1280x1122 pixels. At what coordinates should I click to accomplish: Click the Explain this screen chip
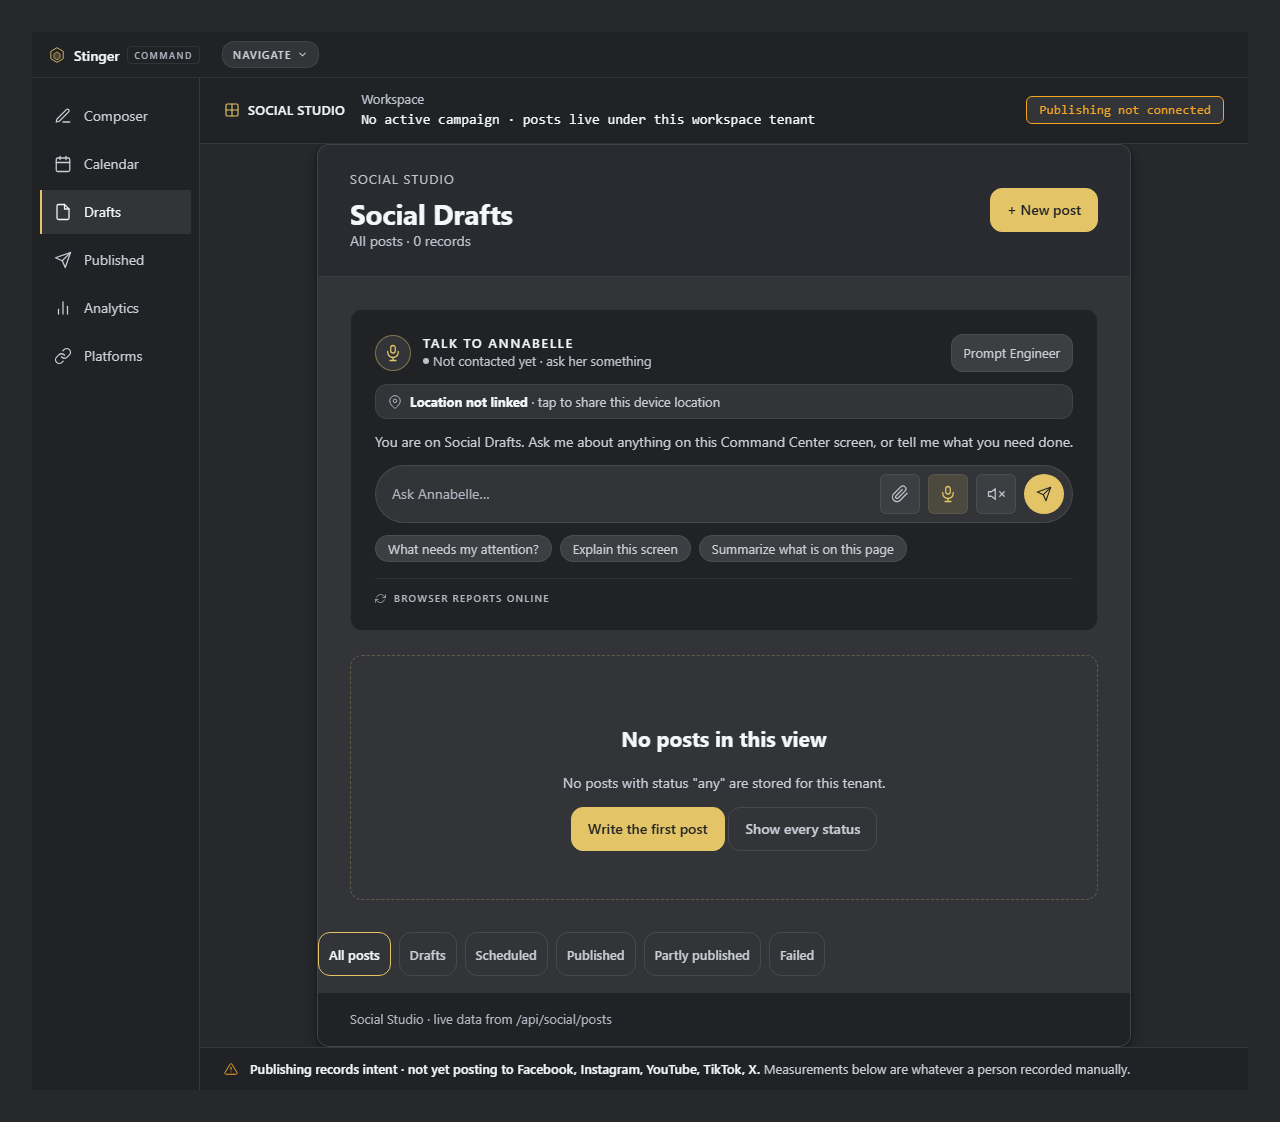coord(625,549)
